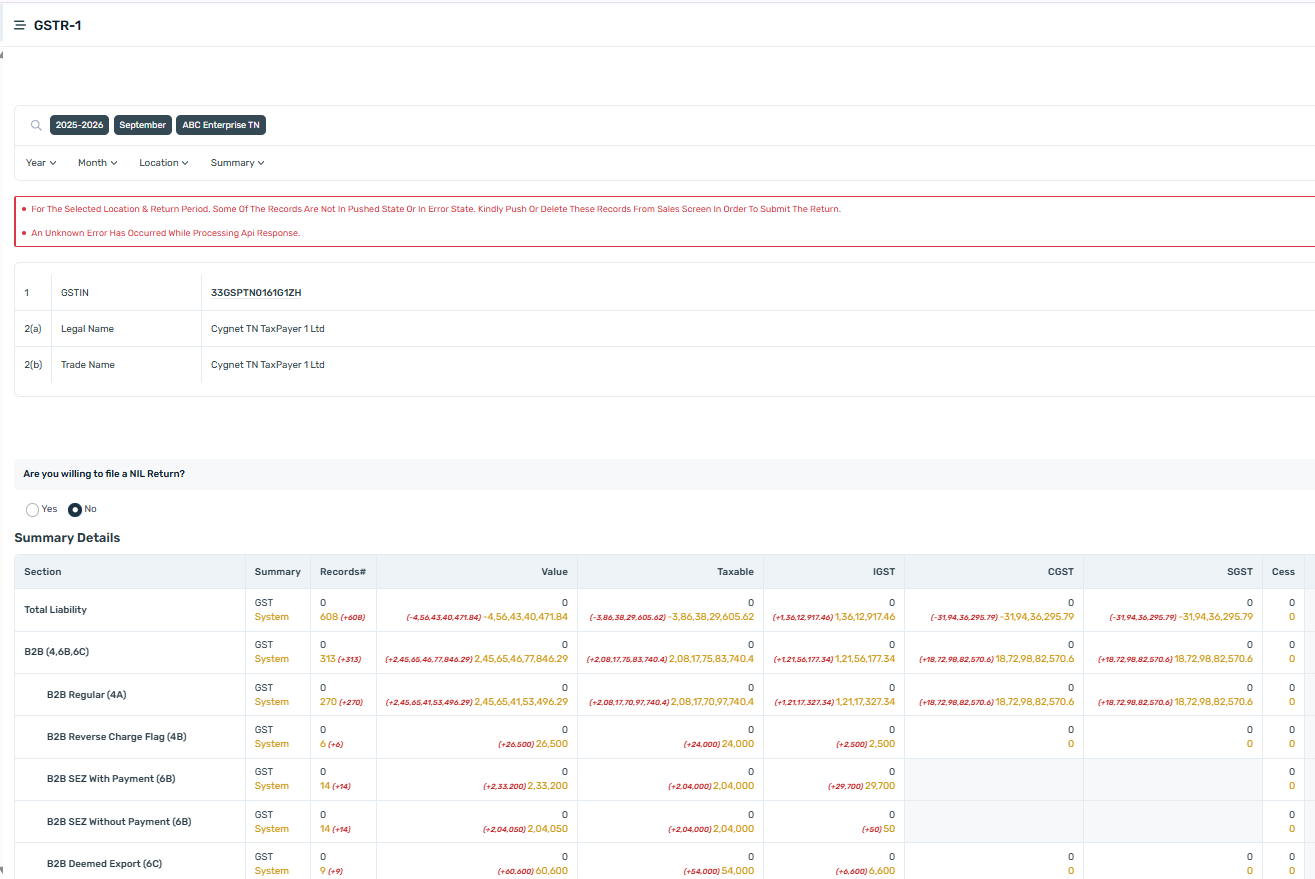Open the 313 system records for B2B
Image resolution: width=1315 pixels, height=879 pixels.
(x=328, y=659)
